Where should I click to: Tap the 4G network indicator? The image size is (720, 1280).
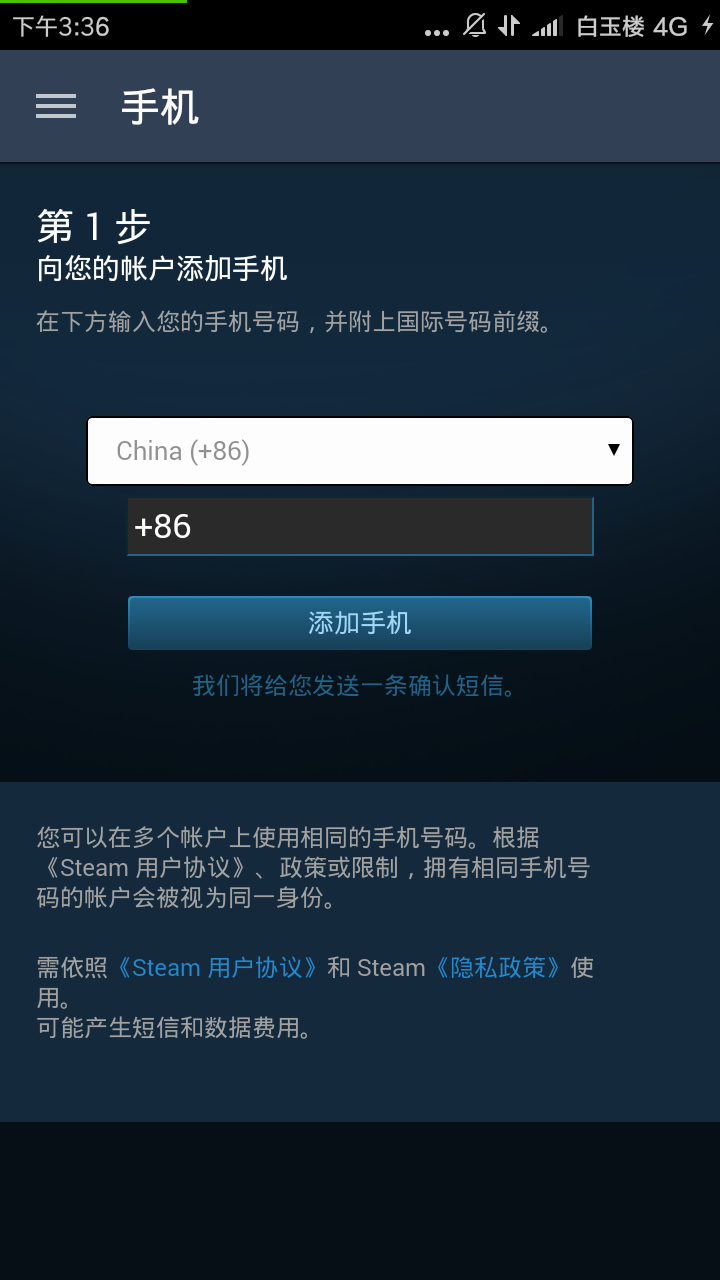670,27
